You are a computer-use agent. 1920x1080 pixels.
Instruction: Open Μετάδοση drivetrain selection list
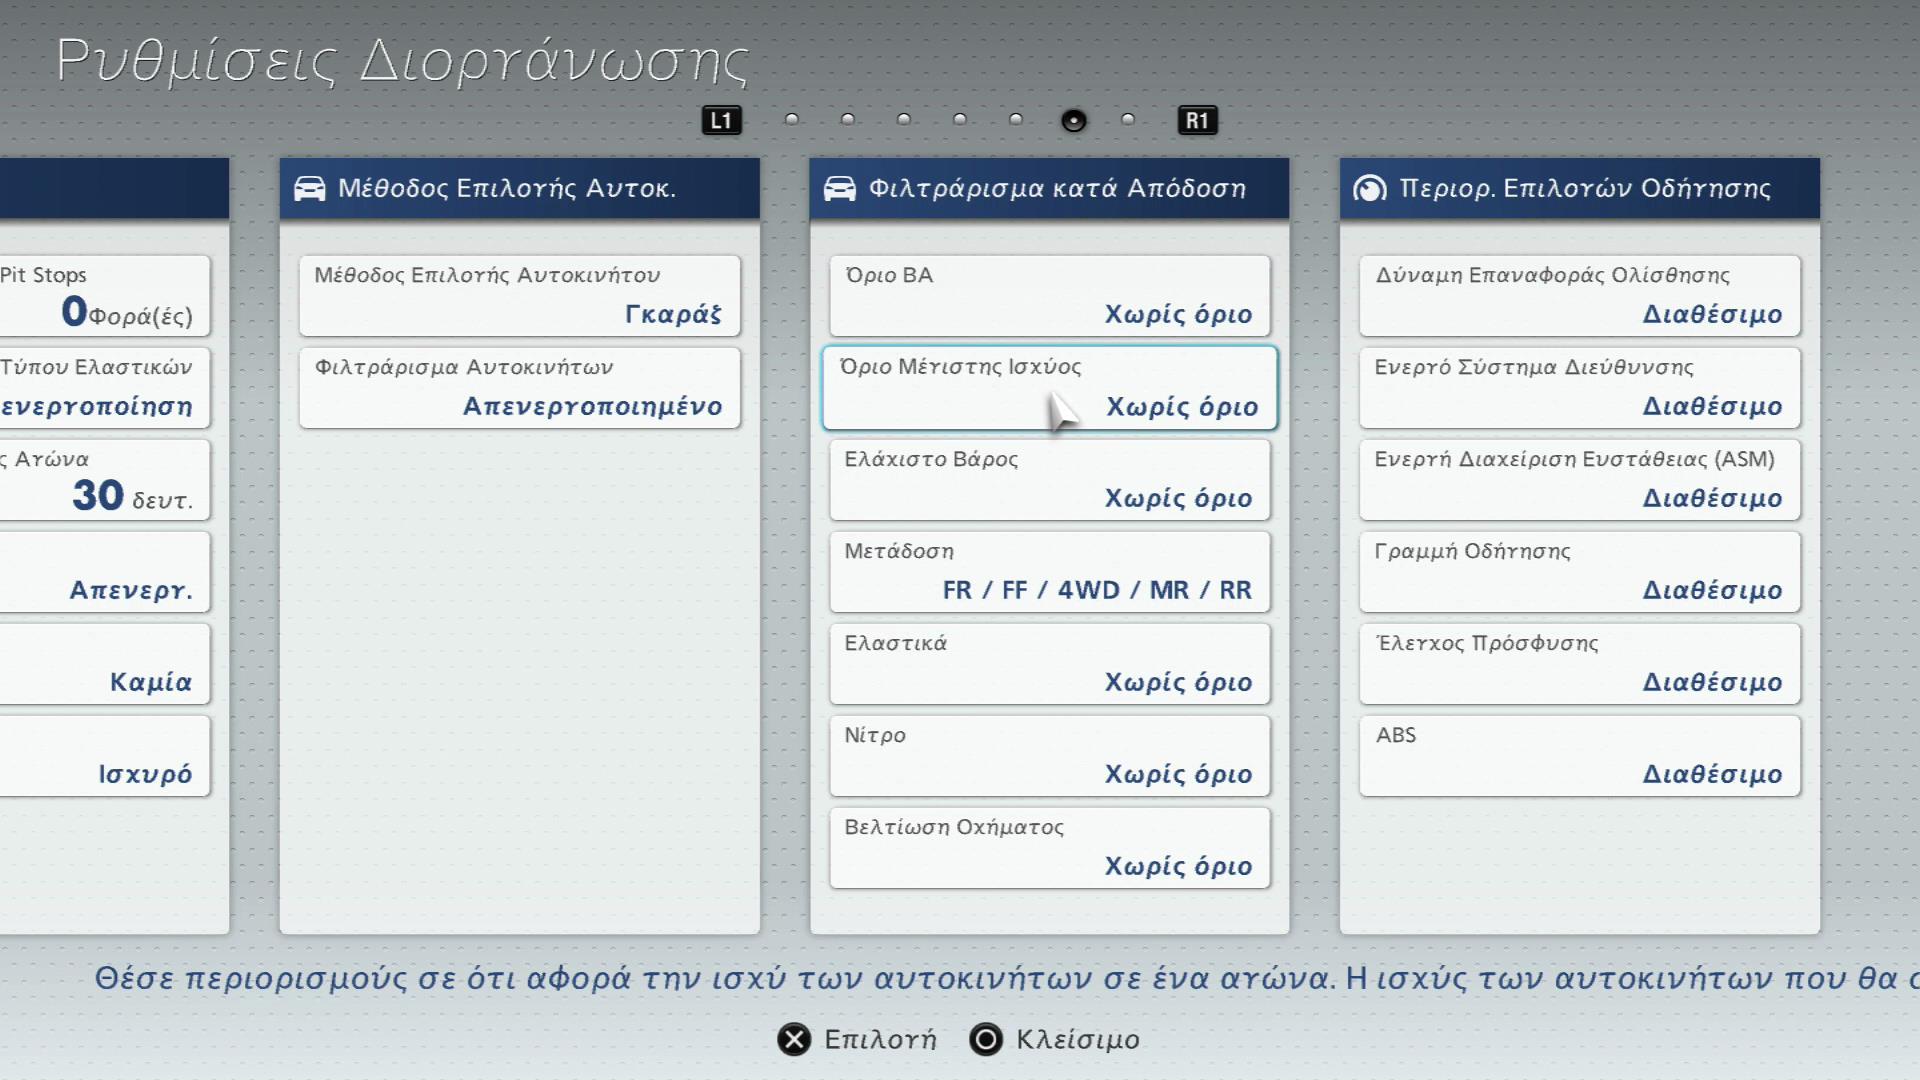[x=1049, y=572]
